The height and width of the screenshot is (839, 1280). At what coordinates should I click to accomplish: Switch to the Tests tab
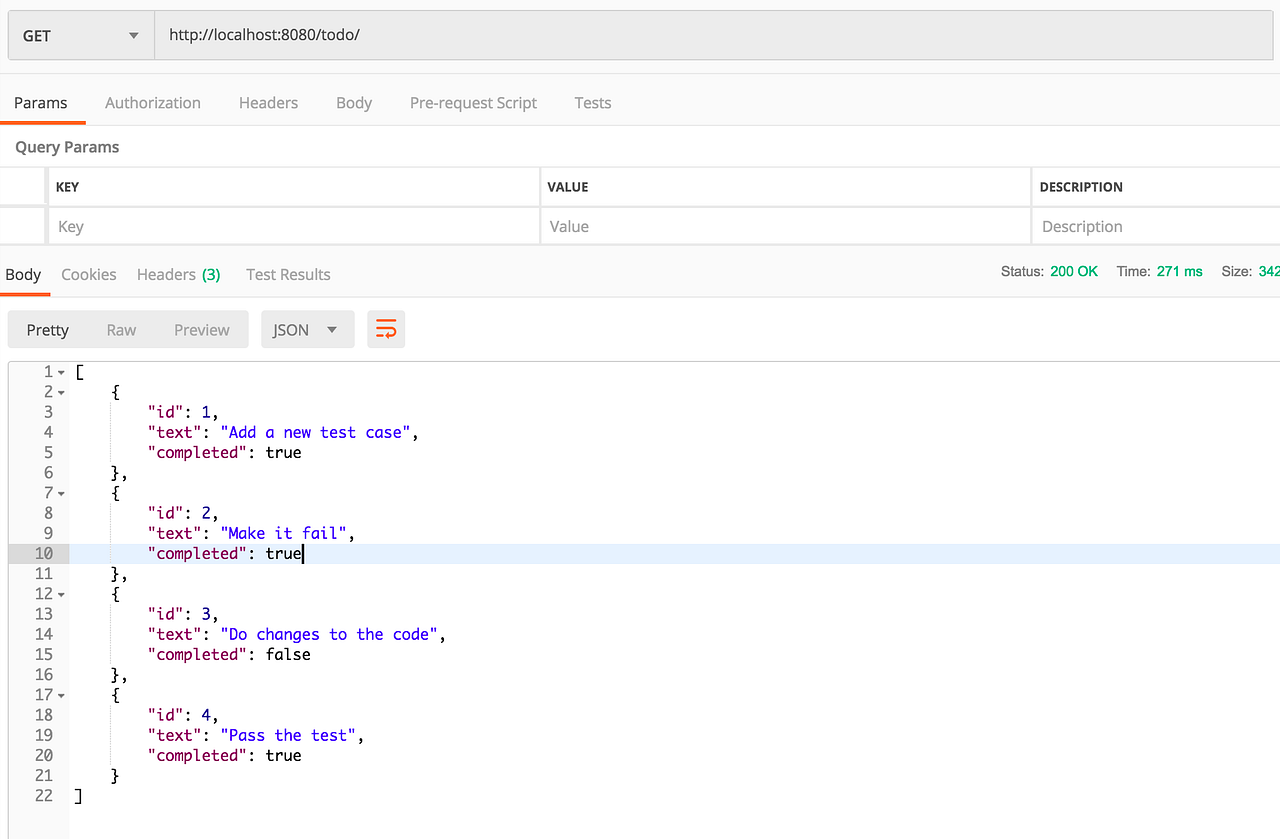[592, 102]
